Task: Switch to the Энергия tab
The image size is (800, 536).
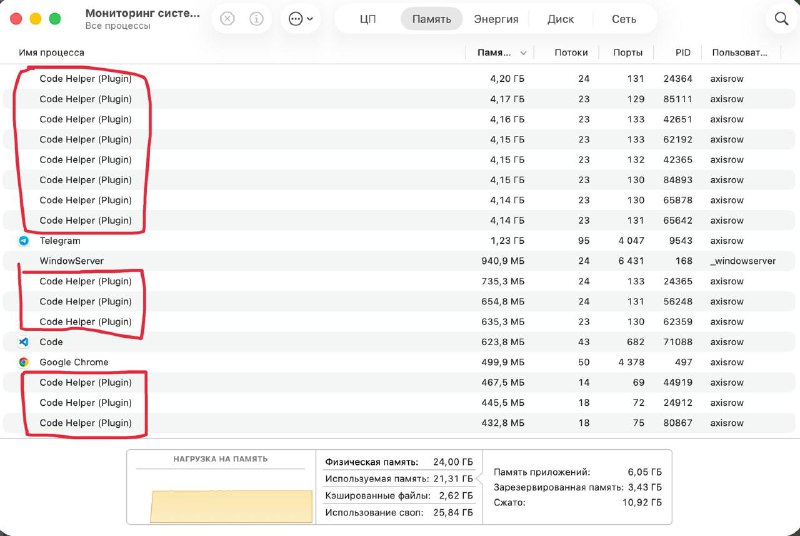Action: click(x=496, y=19)
